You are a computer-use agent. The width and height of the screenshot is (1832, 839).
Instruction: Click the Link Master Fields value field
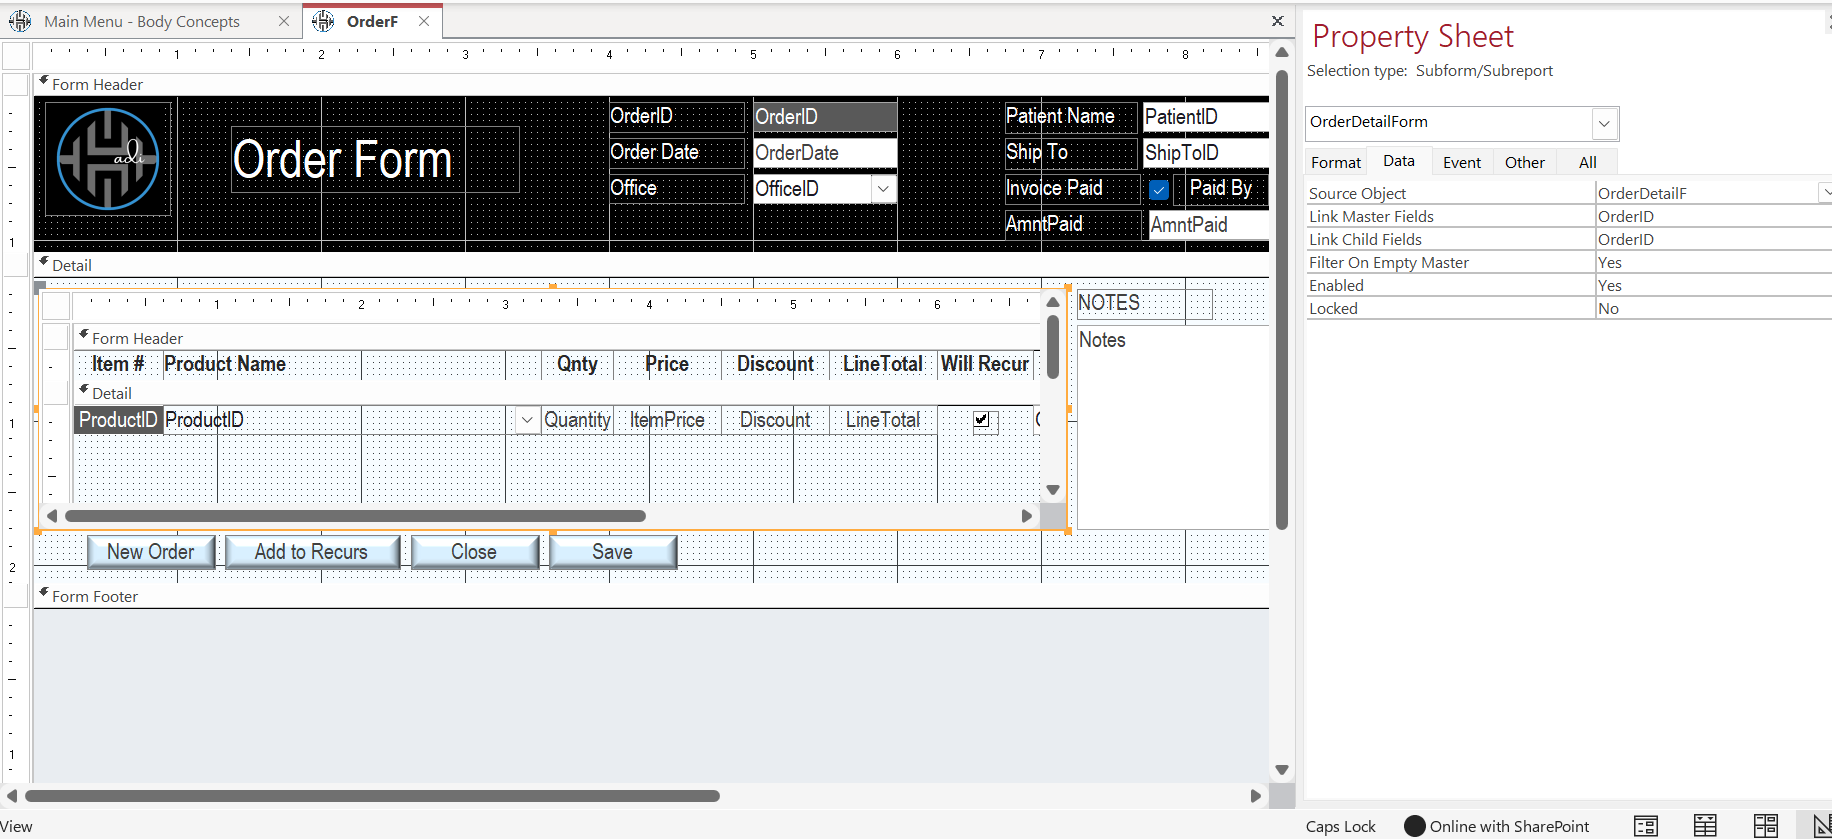[1710, 217]
